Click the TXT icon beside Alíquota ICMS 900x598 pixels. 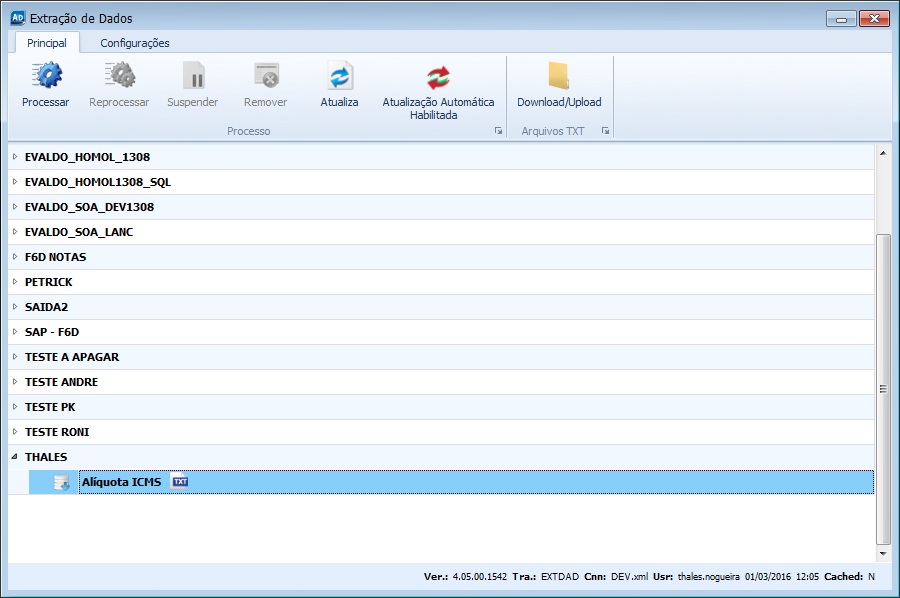pyautogui.click(x=180, y=482)
